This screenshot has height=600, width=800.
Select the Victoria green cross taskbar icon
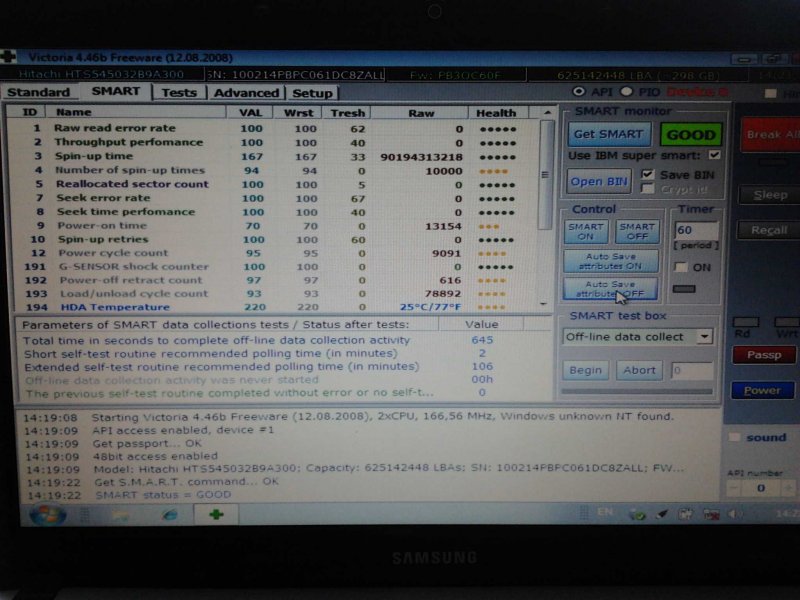pos(216,515)
